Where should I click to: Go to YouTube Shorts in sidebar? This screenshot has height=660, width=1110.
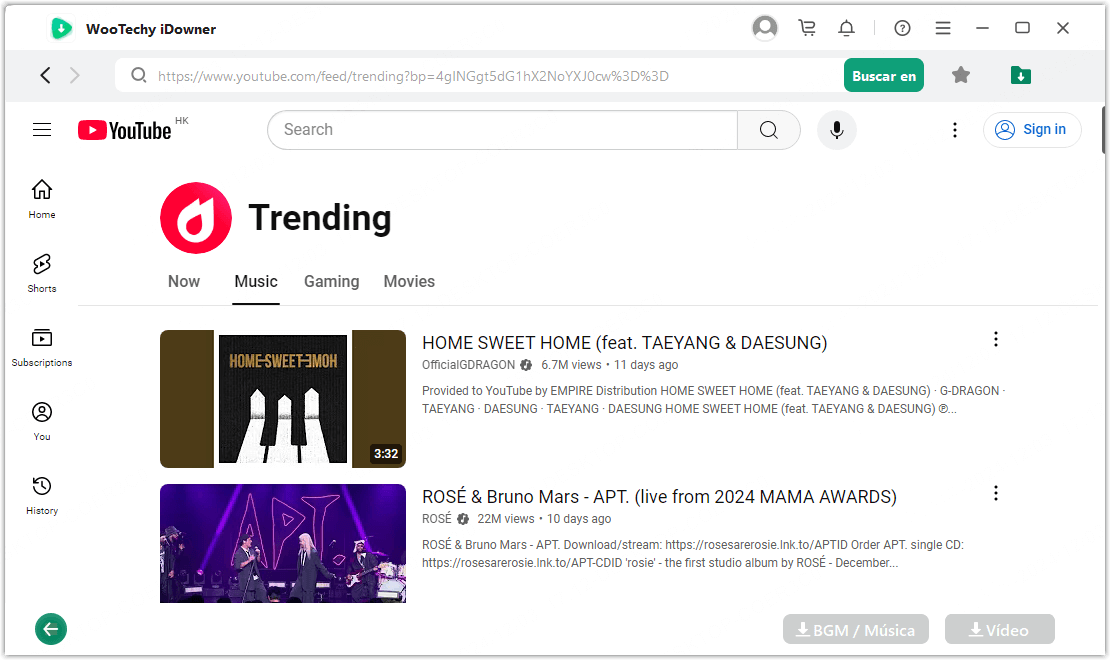[x=42, y=273]
